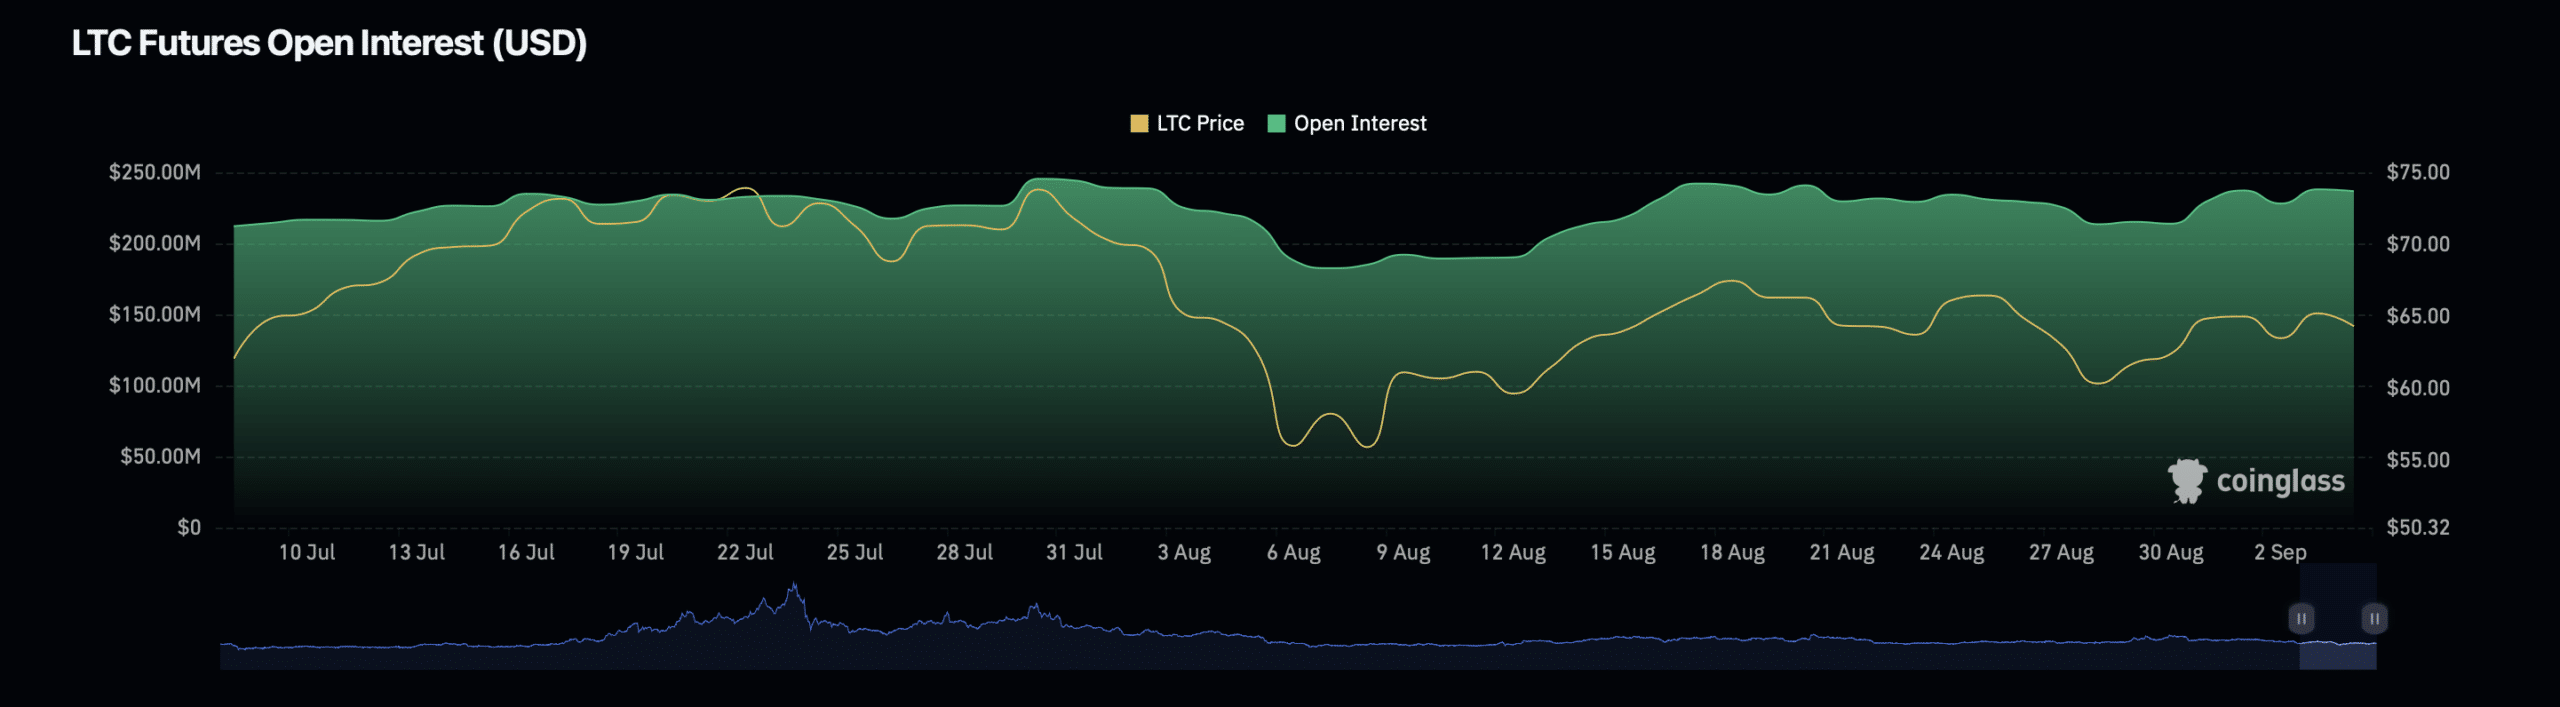2560x707 pixels.
Task: Click the right range slider pause handle
Action: point(2374,619)
